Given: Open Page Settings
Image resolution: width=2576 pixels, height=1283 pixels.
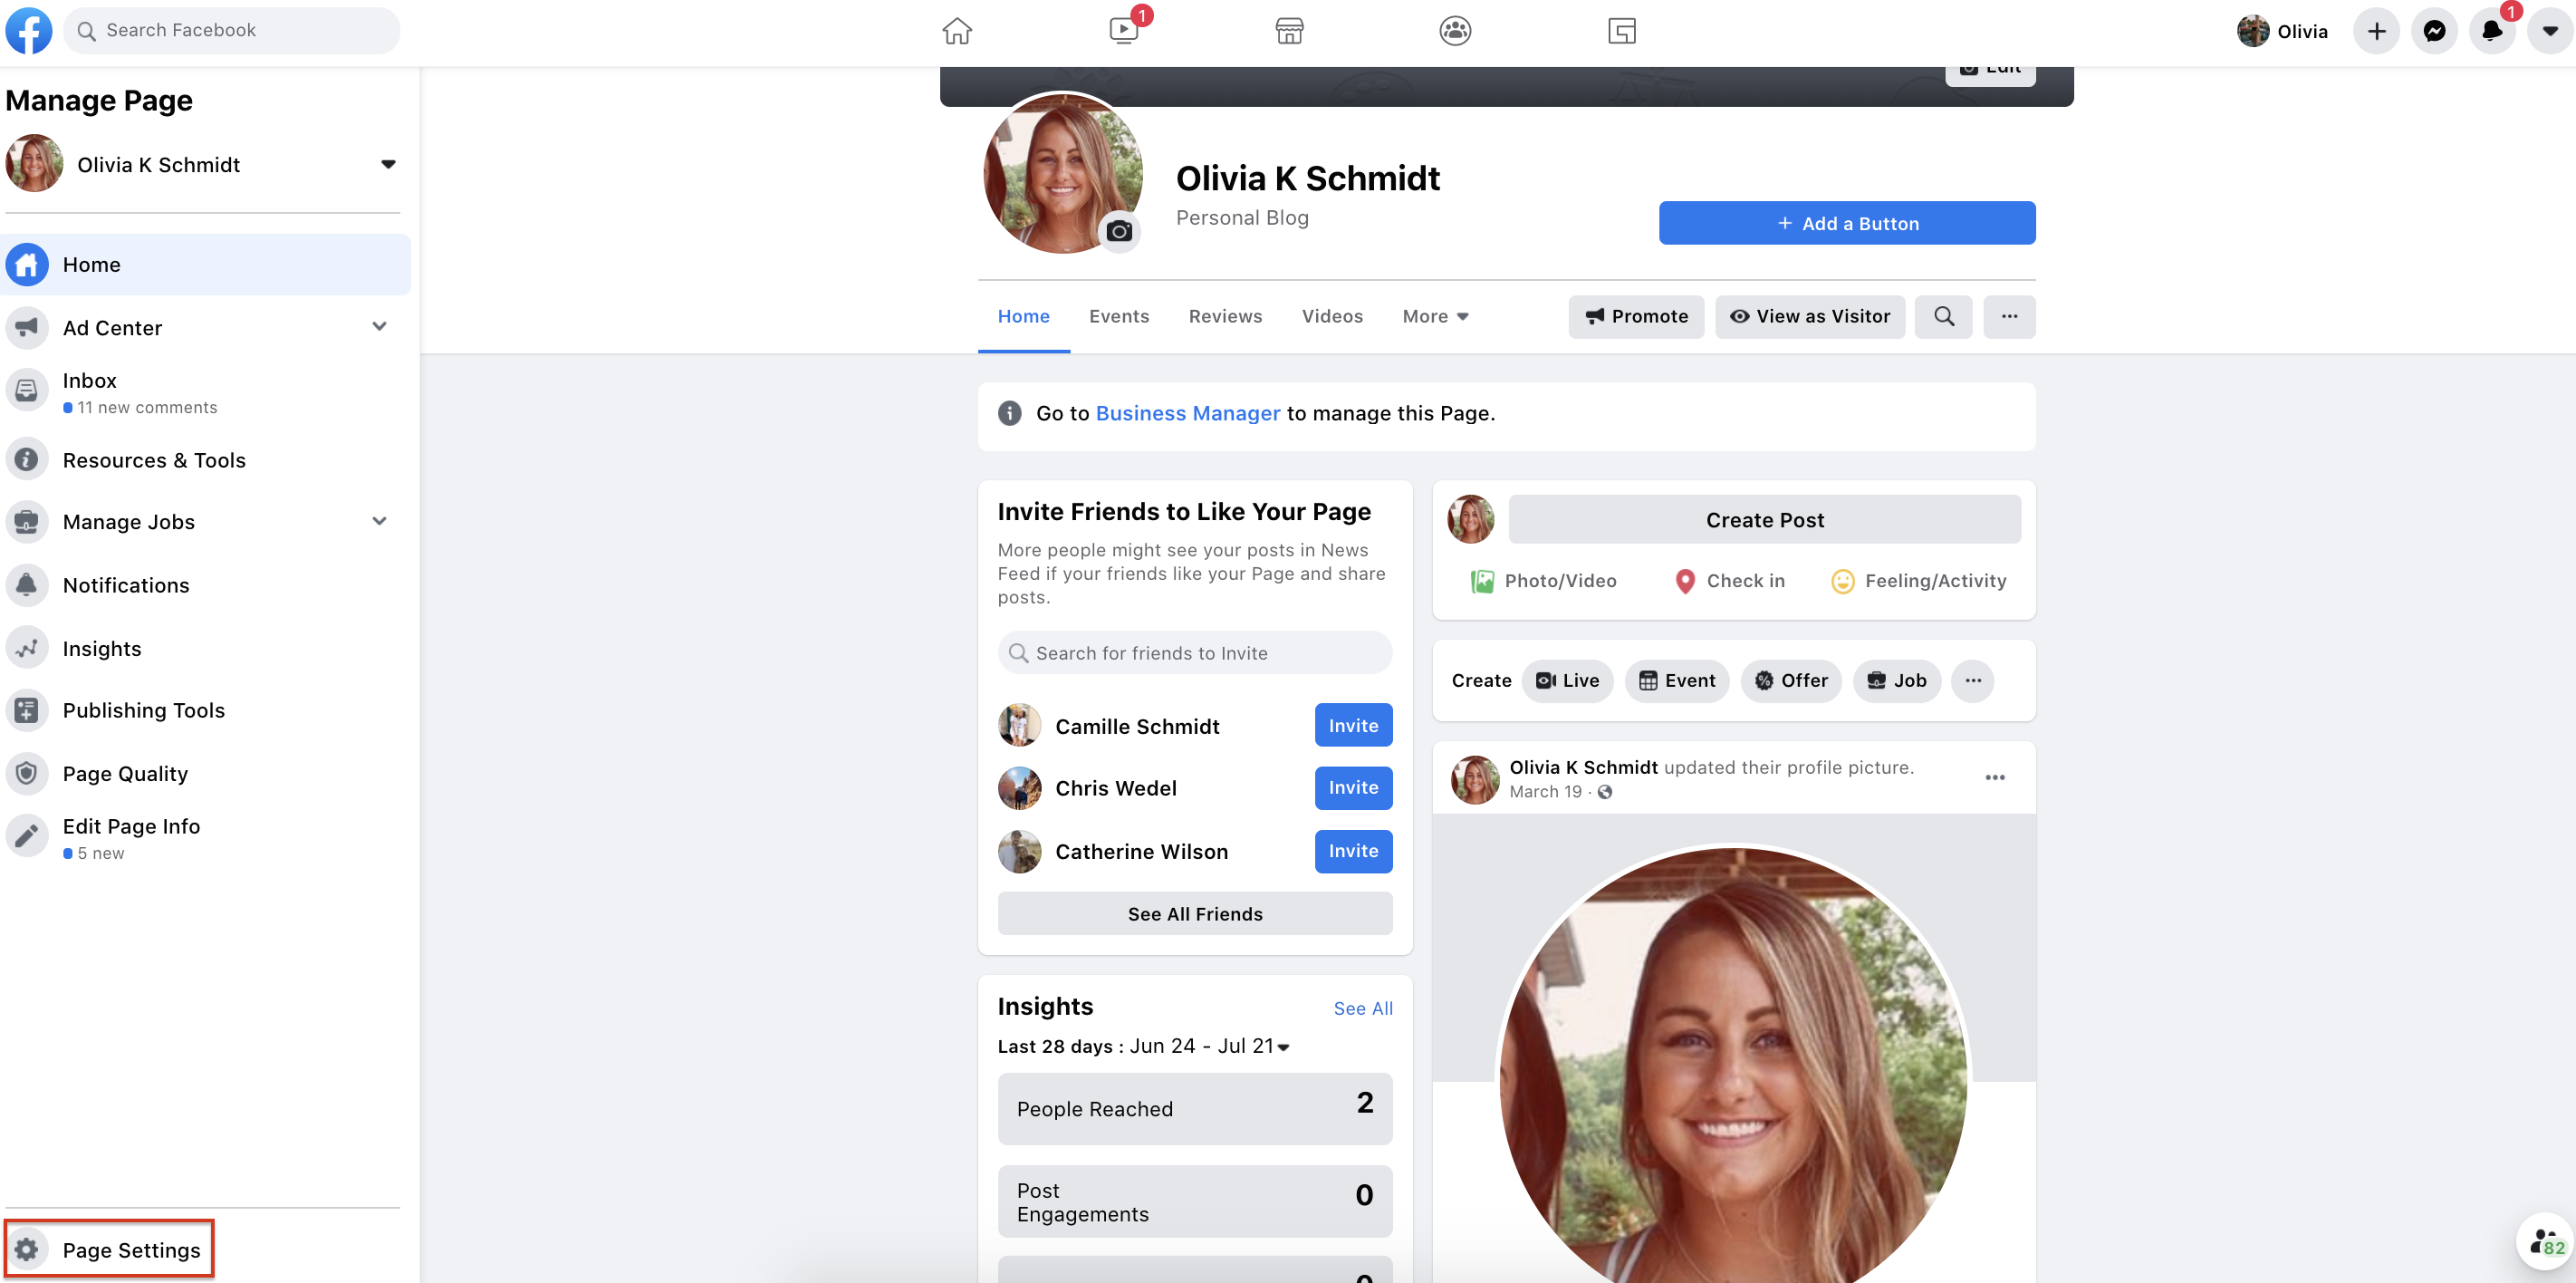Looking at the screenshot, I should point(110,1249).
